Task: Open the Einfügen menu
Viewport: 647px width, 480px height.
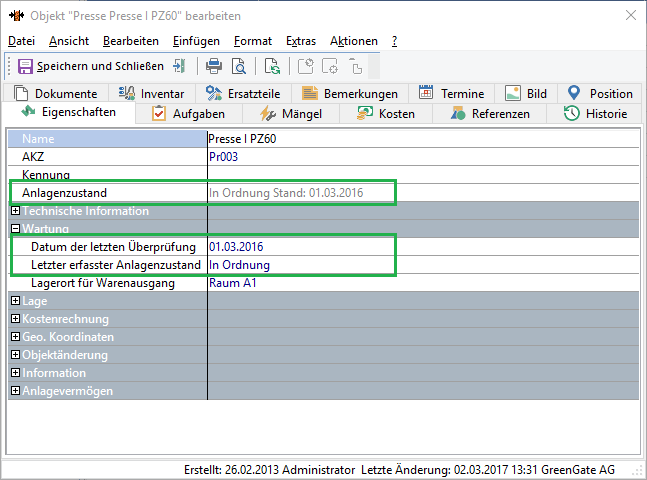Action: click(x=196, y=41)
